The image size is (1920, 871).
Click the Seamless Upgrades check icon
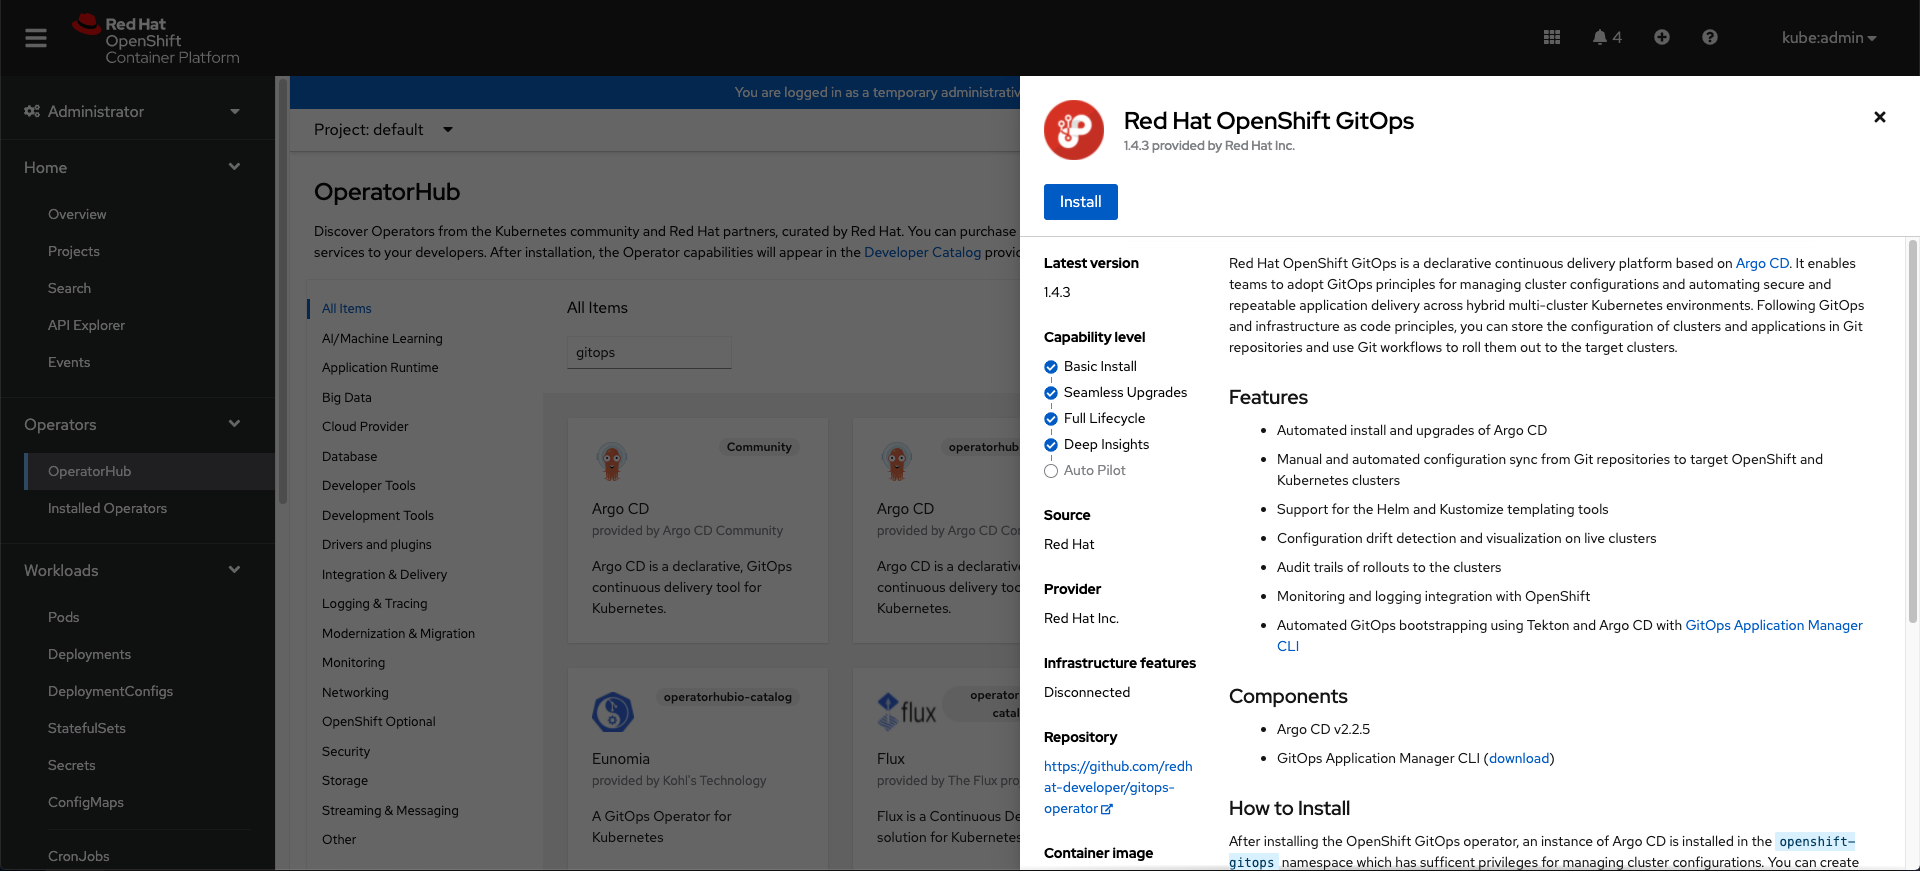[x=1051, y=393]
